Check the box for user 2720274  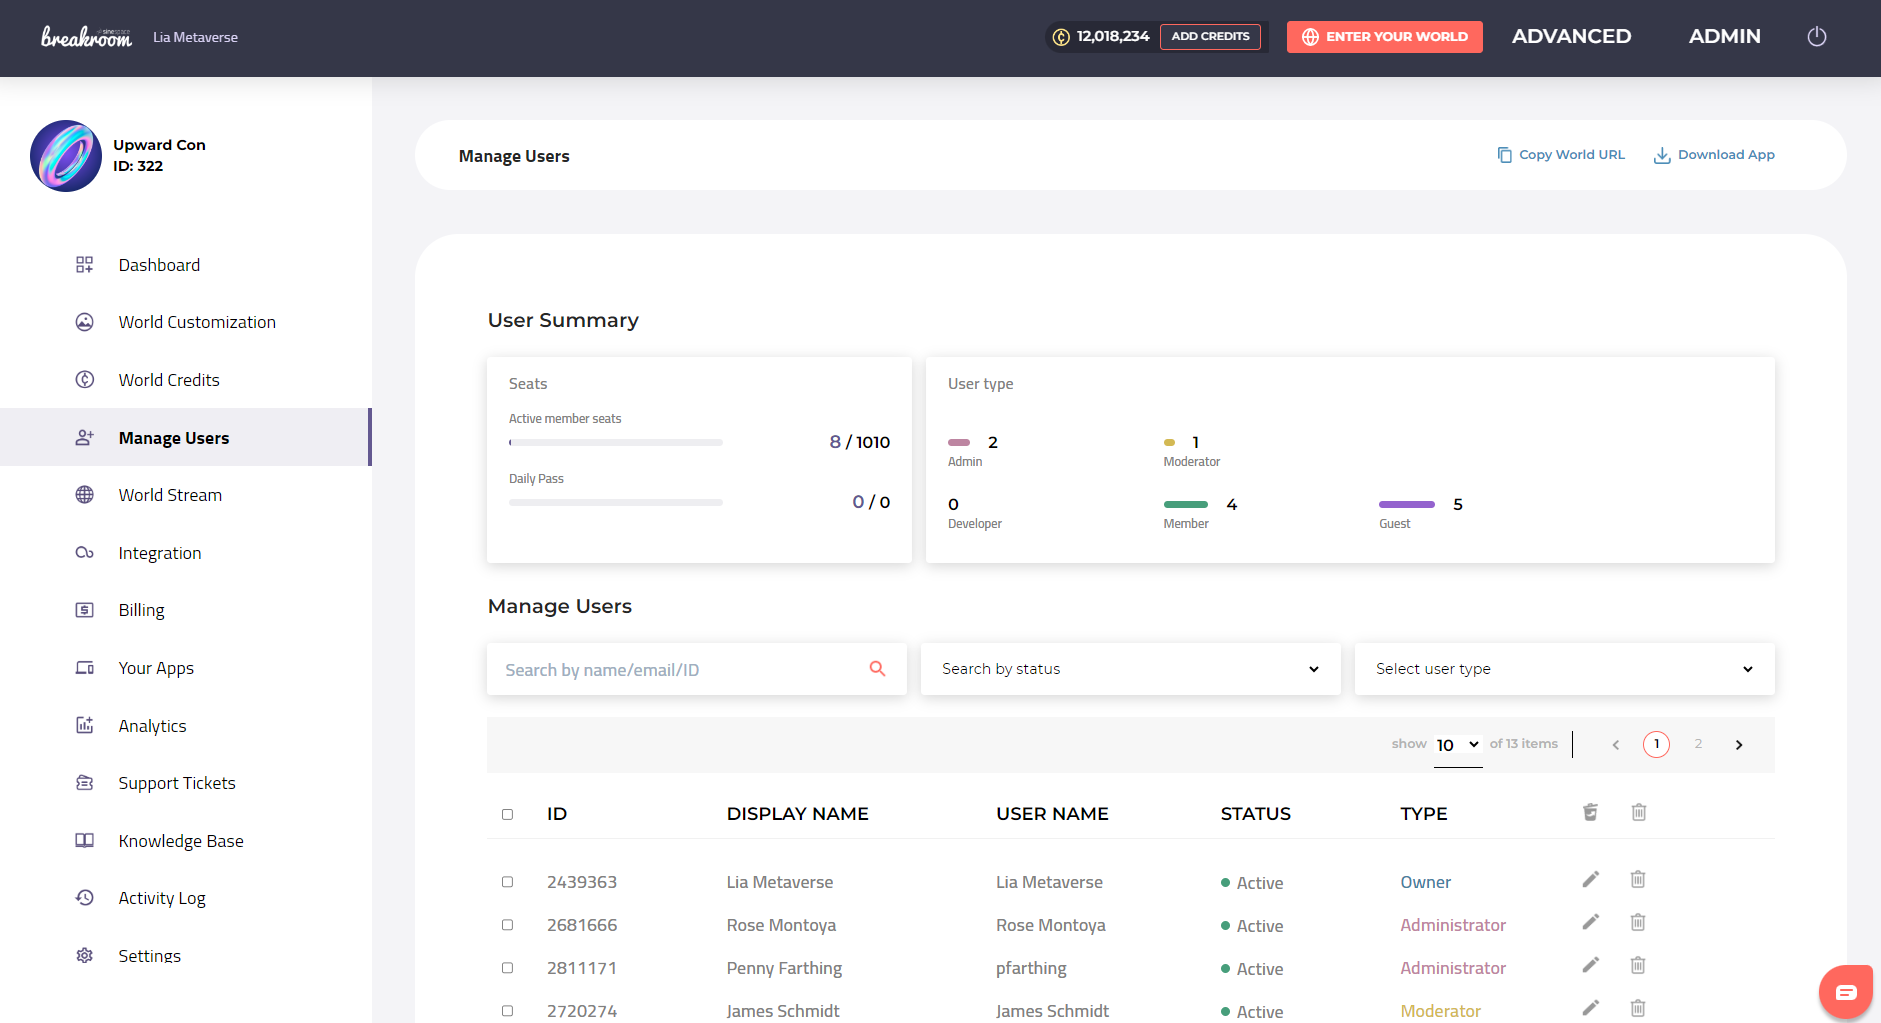pos(508,1011)
